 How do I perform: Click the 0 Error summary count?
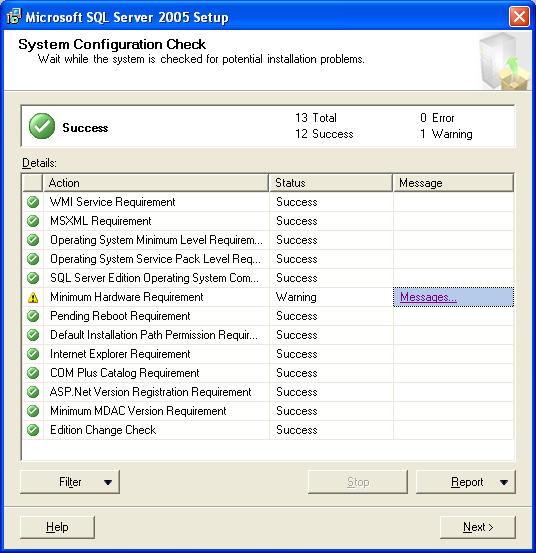point(437,118)
